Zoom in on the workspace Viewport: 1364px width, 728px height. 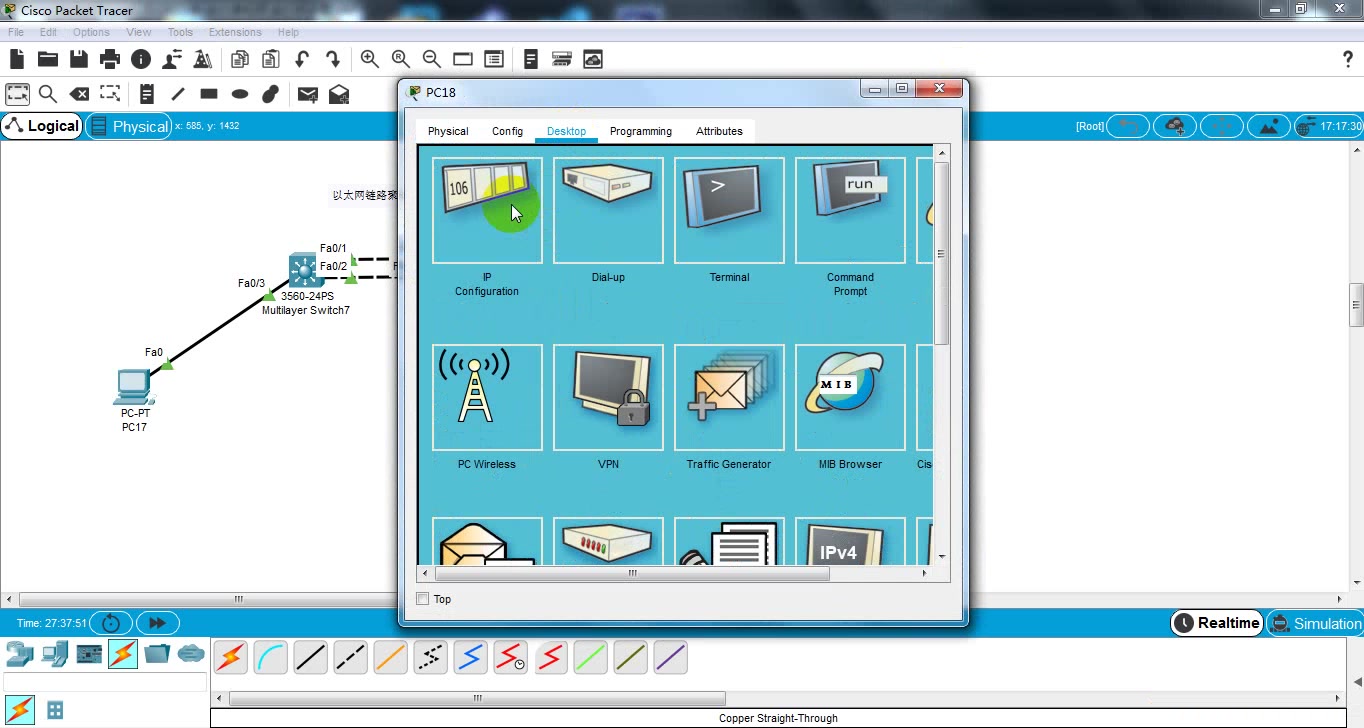(370, 60)
